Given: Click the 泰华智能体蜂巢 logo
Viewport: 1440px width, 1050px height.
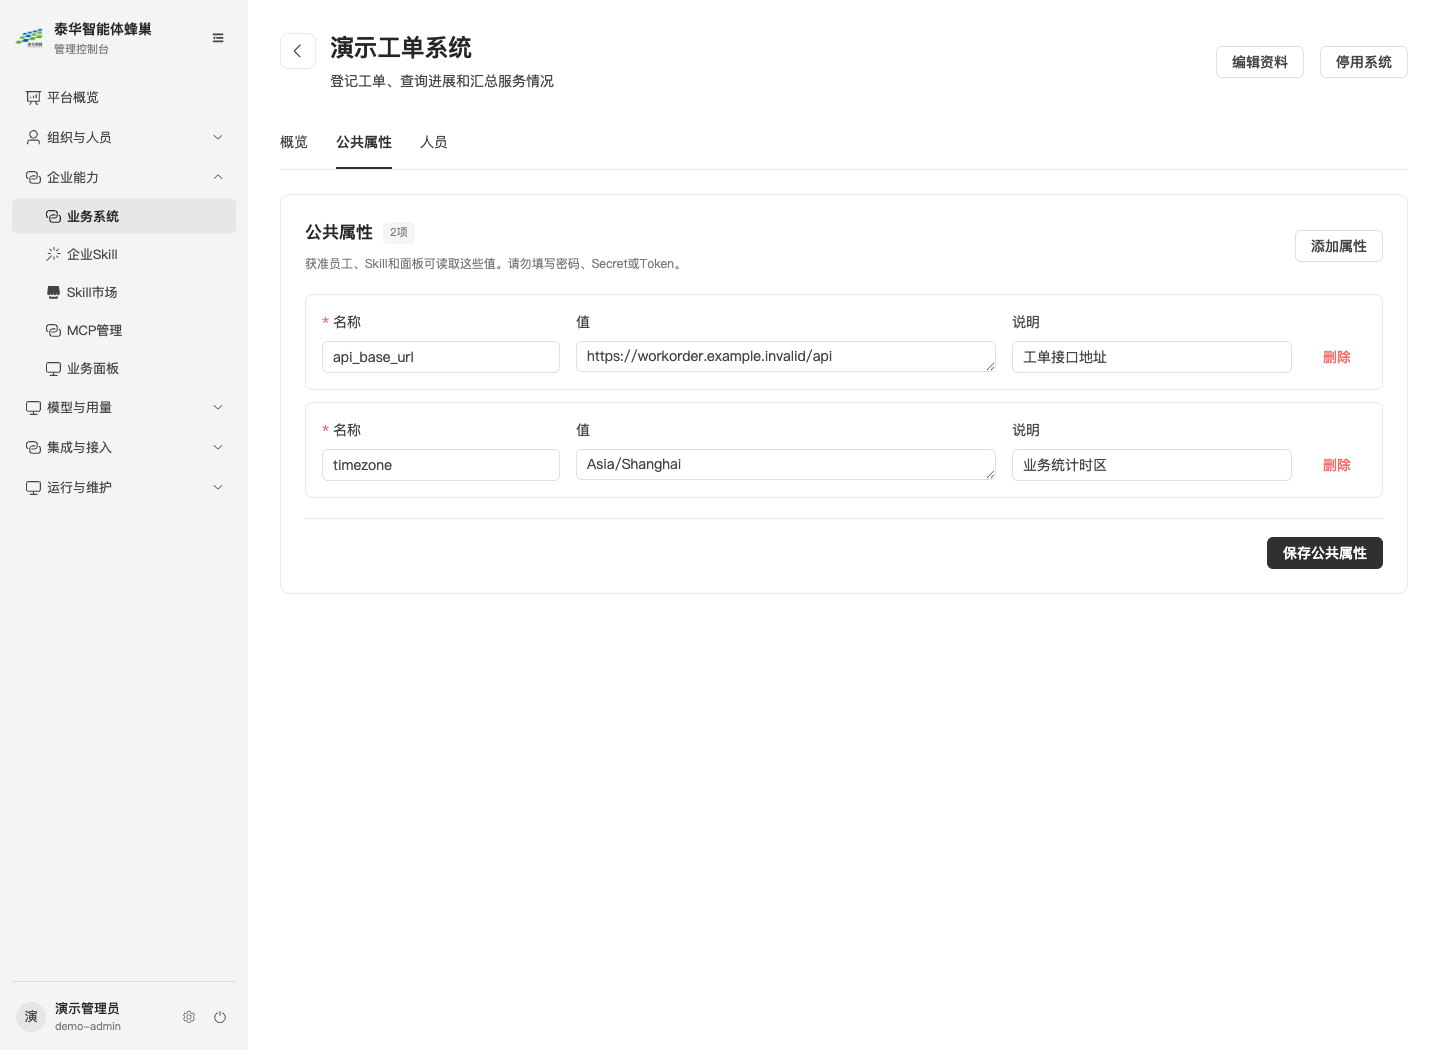Looking at the screenshot, I should [30, 38].
